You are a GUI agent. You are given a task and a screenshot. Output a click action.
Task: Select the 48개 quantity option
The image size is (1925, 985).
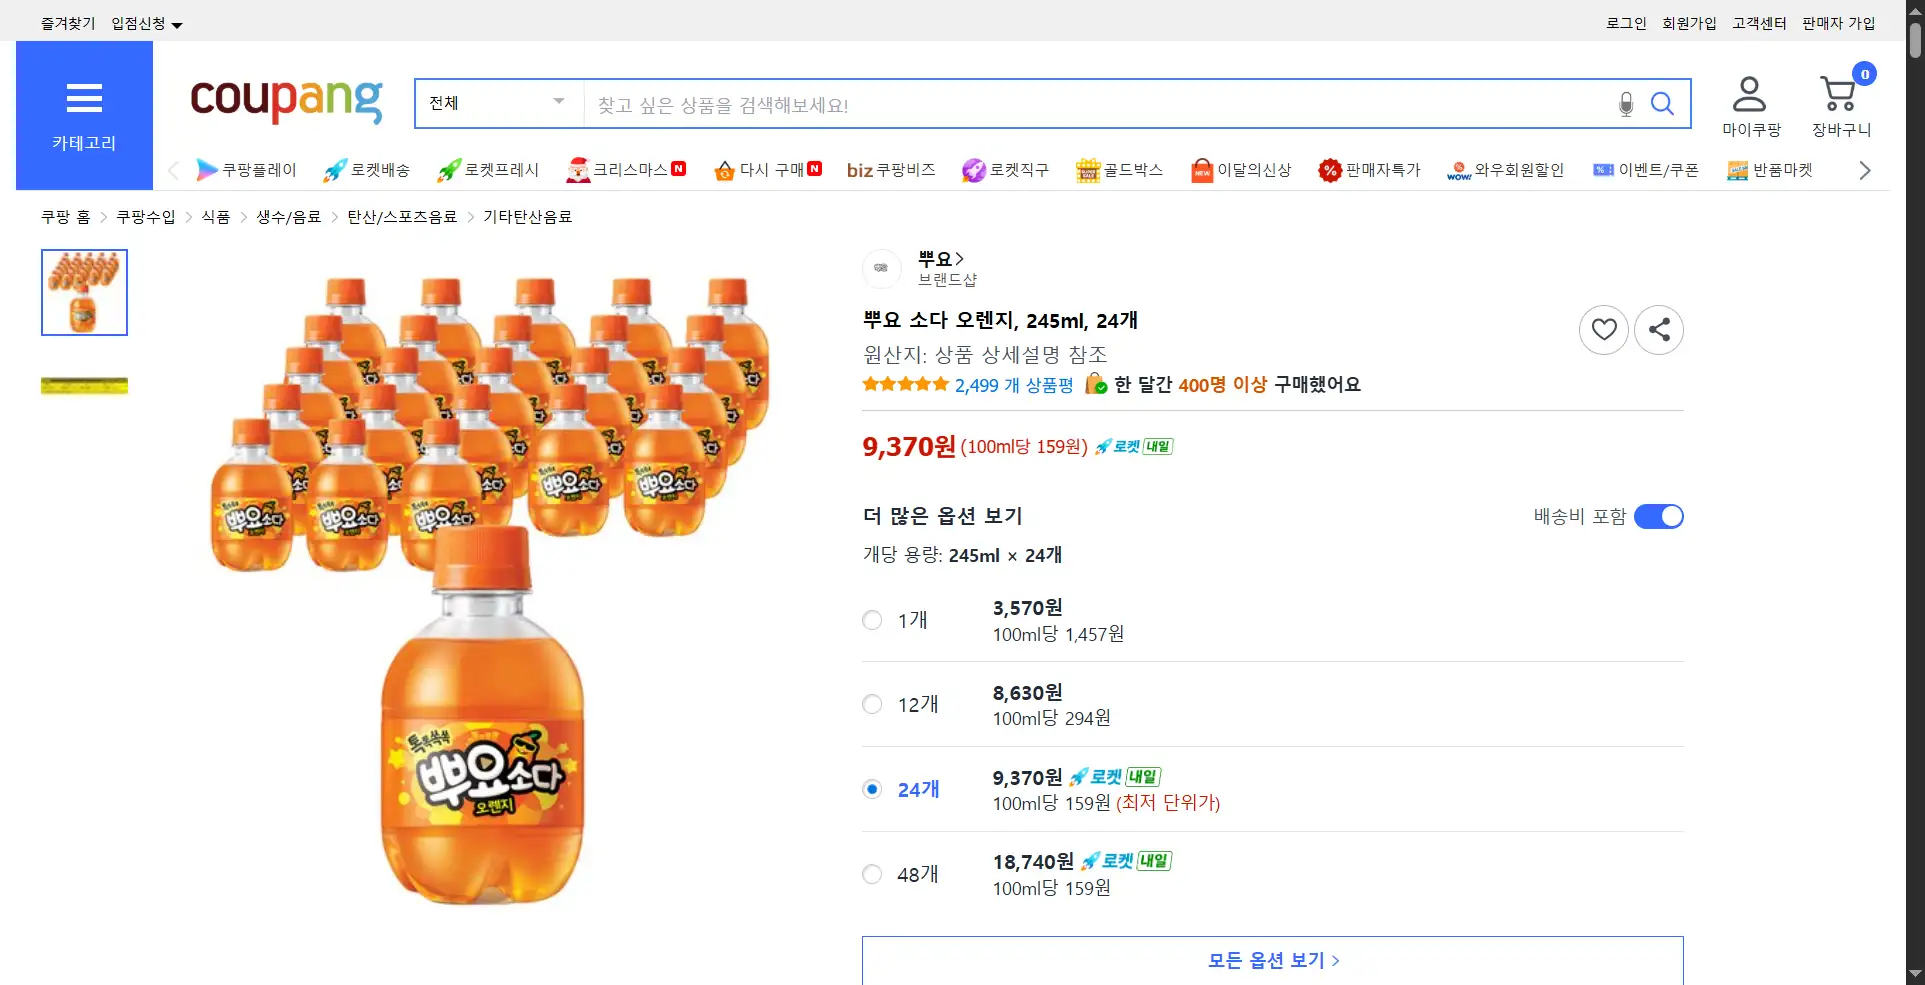872,875
